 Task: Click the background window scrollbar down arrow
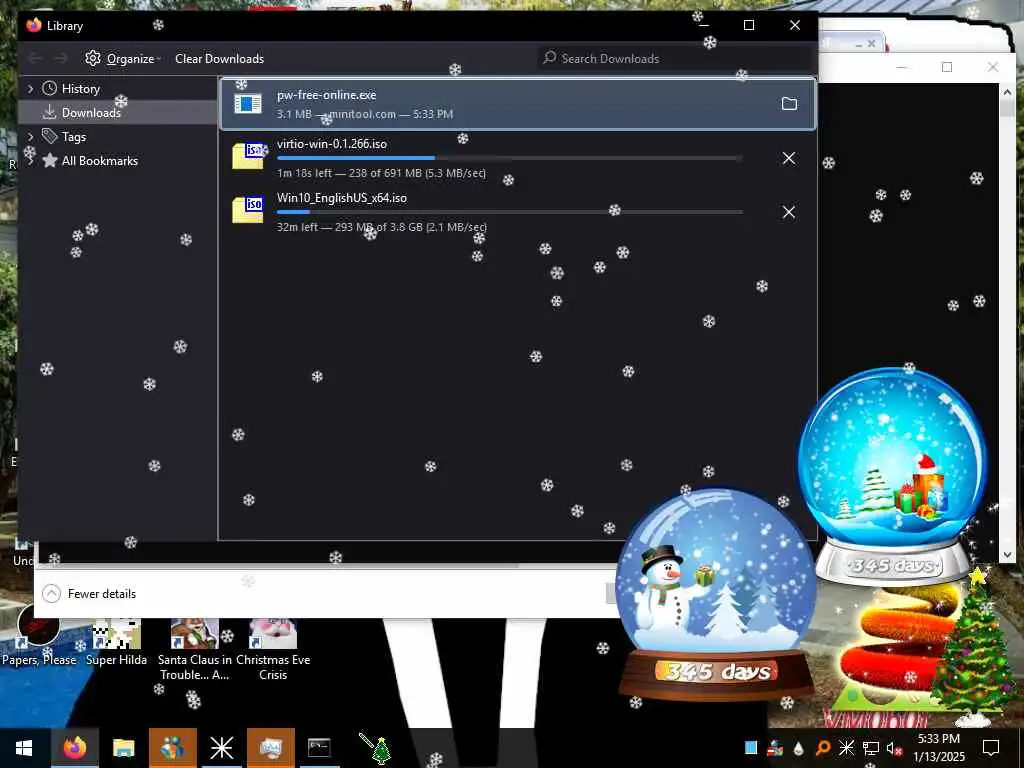[1007, 554]
